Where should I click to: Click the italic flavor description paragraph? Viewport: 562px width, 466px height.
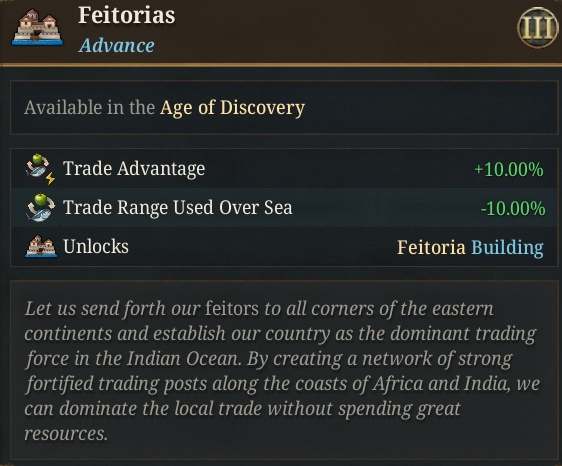[x=282, y=371]
